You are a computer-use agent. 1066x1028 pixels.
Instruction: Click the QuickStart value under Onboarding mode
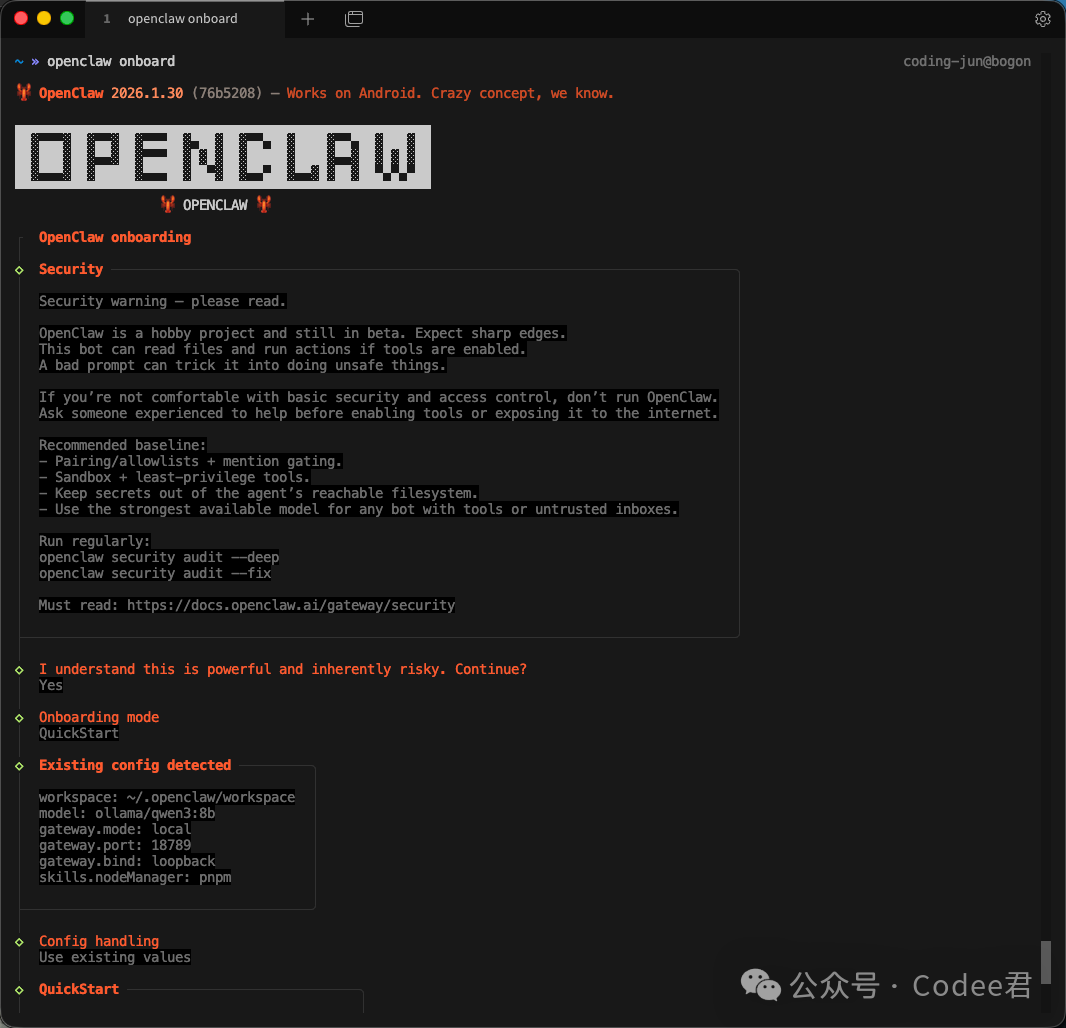point(79,733)
